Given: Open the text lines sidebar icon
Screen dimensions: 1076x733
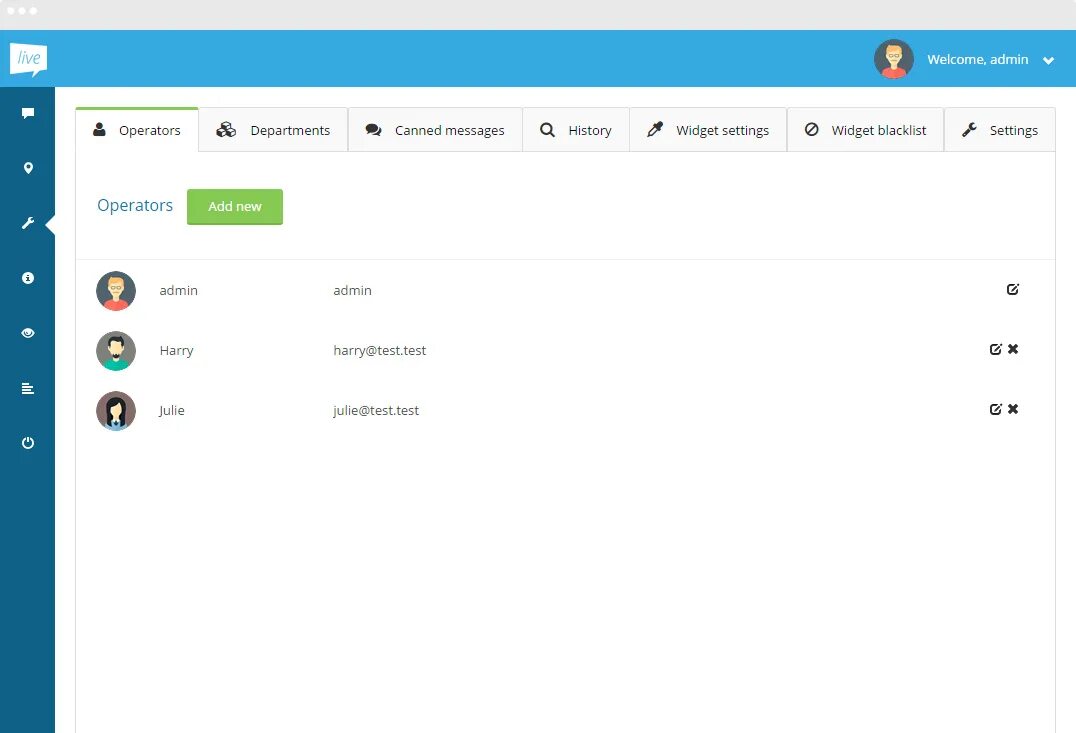Looking at the screenshot, I should click(x=28, y=388).
